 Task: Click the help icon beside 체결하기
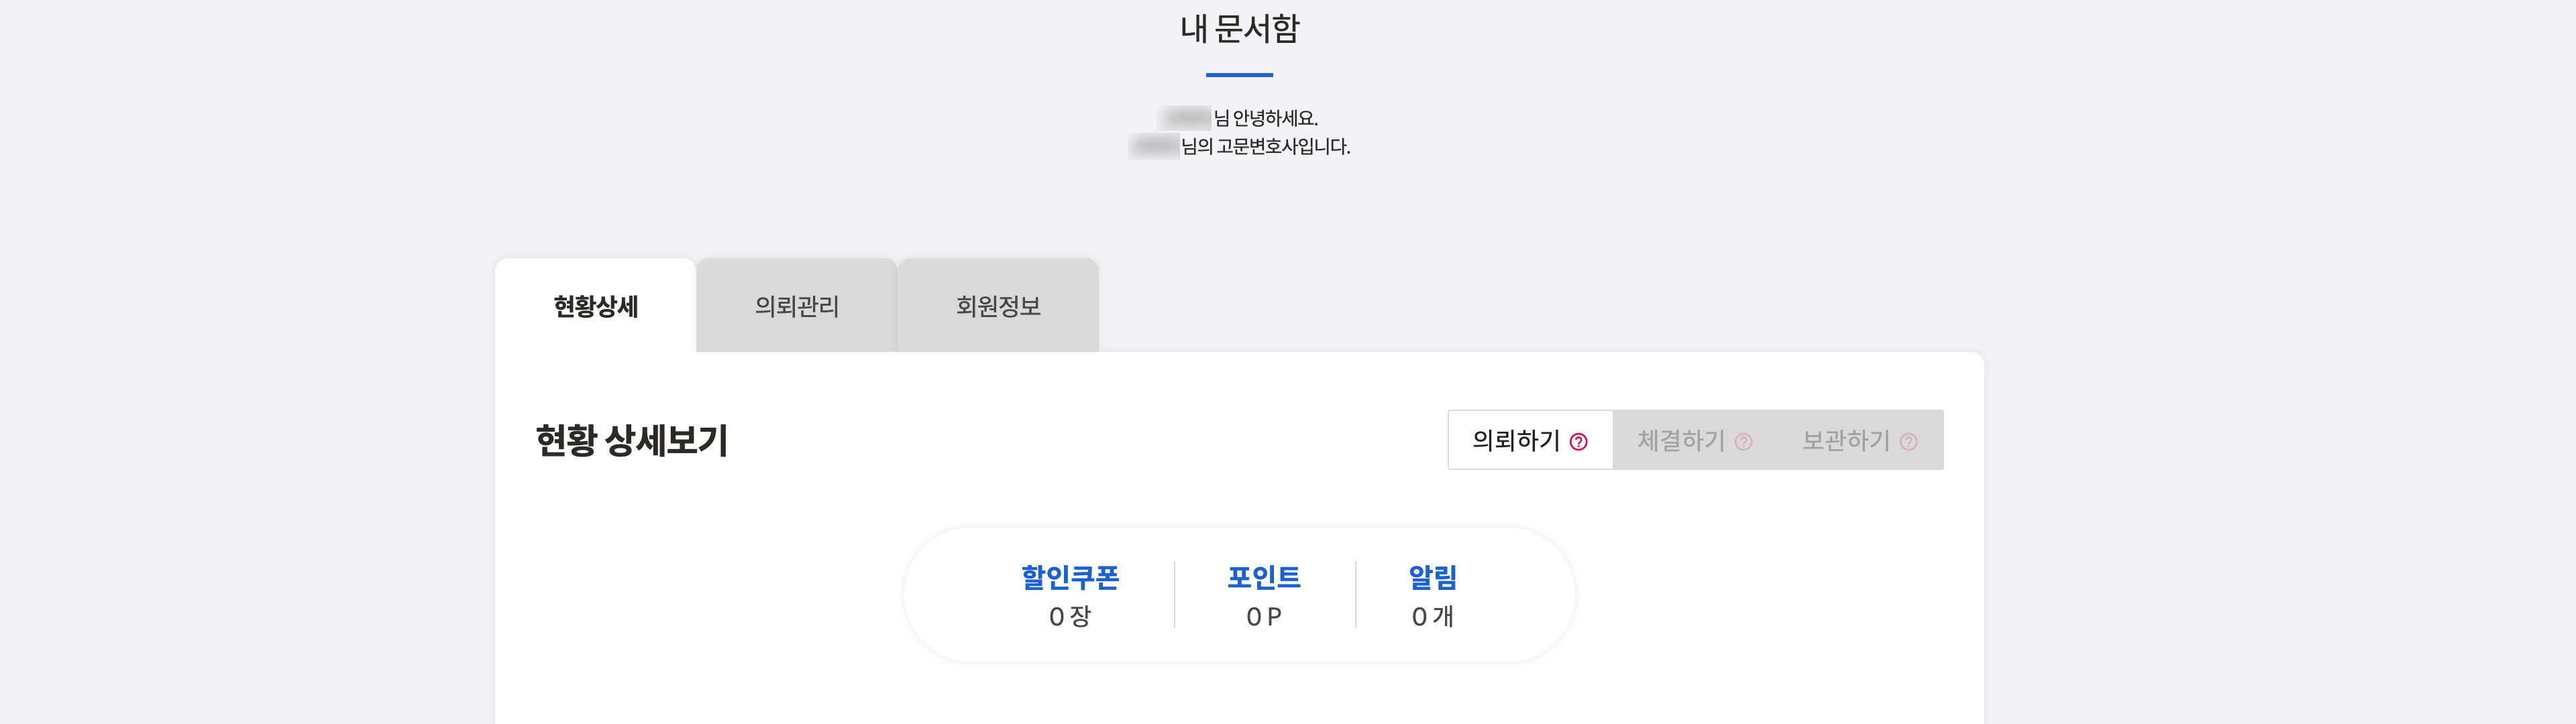point(1743,442)
